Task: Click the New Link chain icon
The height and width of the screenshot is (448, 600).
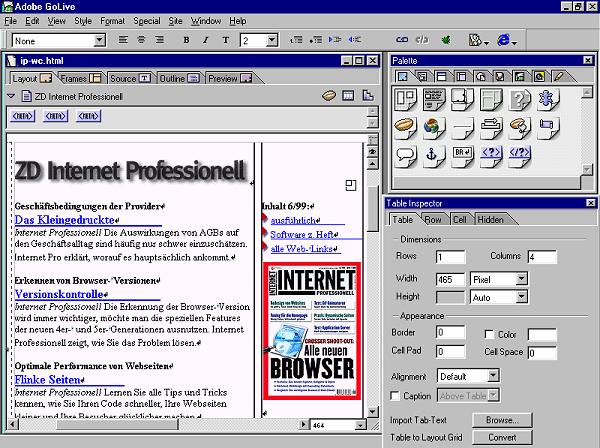Action: click(x=402, y=40)
